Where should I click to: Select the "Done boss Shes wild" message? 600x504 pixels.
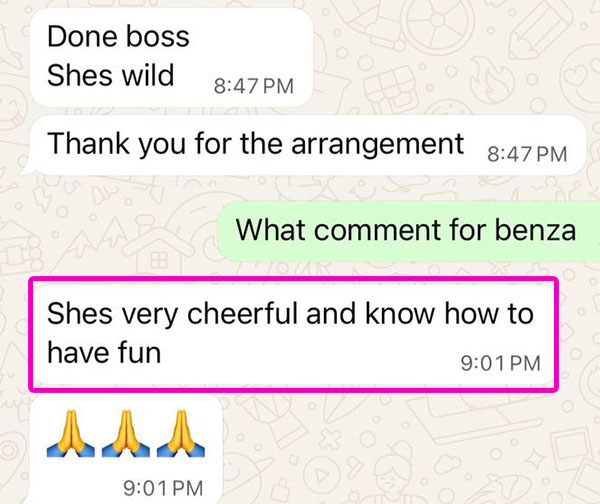(x=171, y=57)
